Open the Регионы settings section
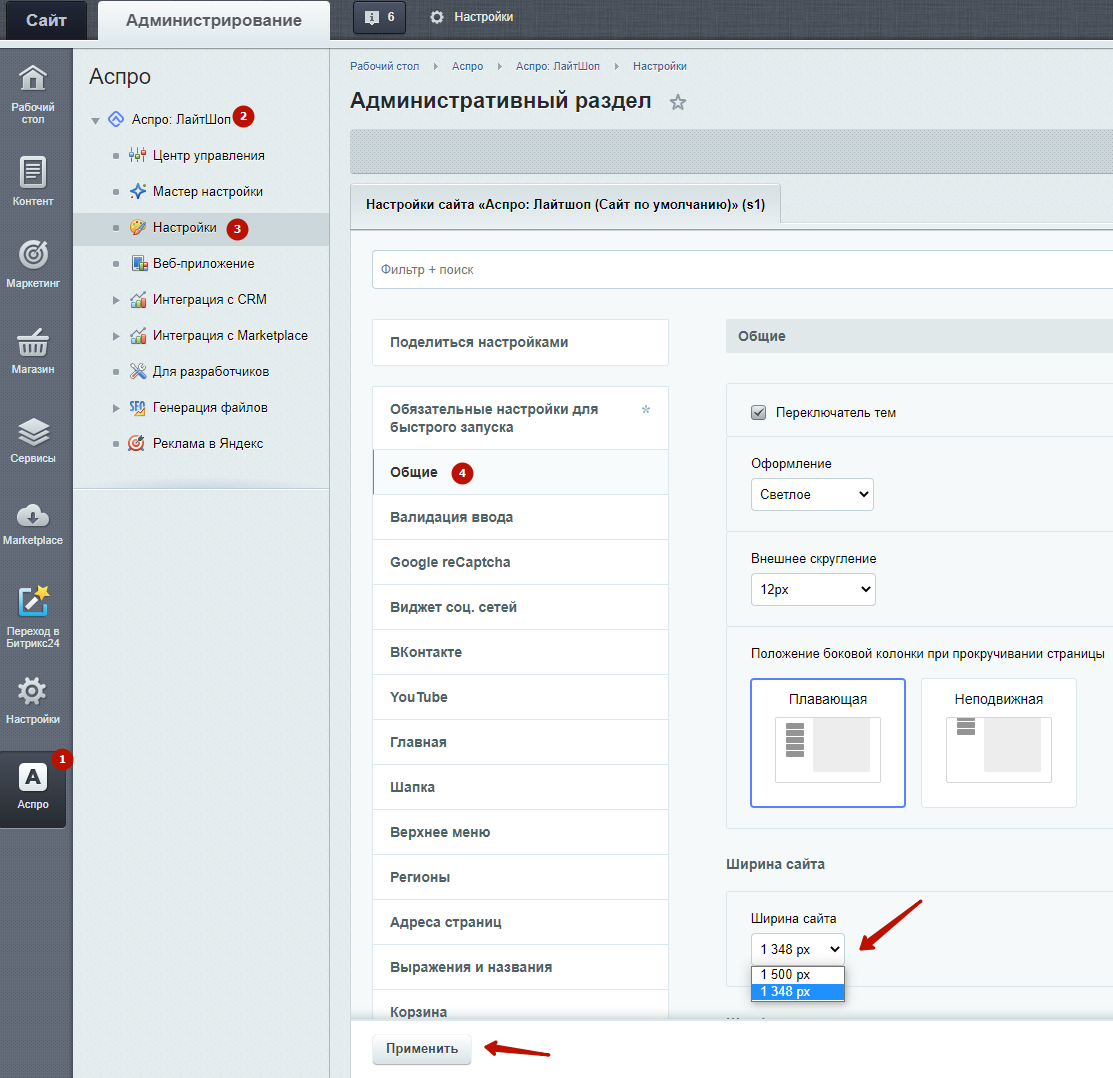1113x1078 pixels. click(520, 877)
